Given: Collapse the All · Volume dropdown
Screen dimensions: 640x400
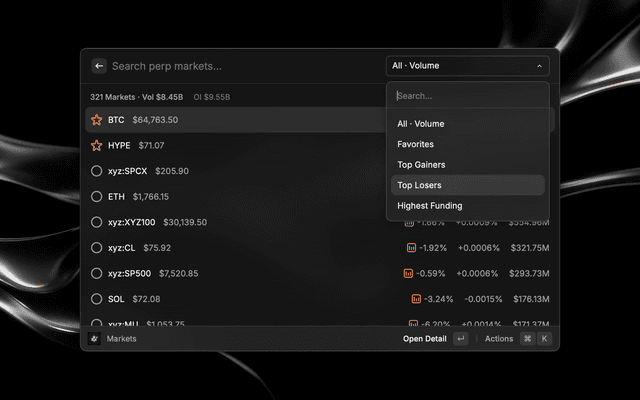Looking at the screenshot, I should (x=468, y=66).
